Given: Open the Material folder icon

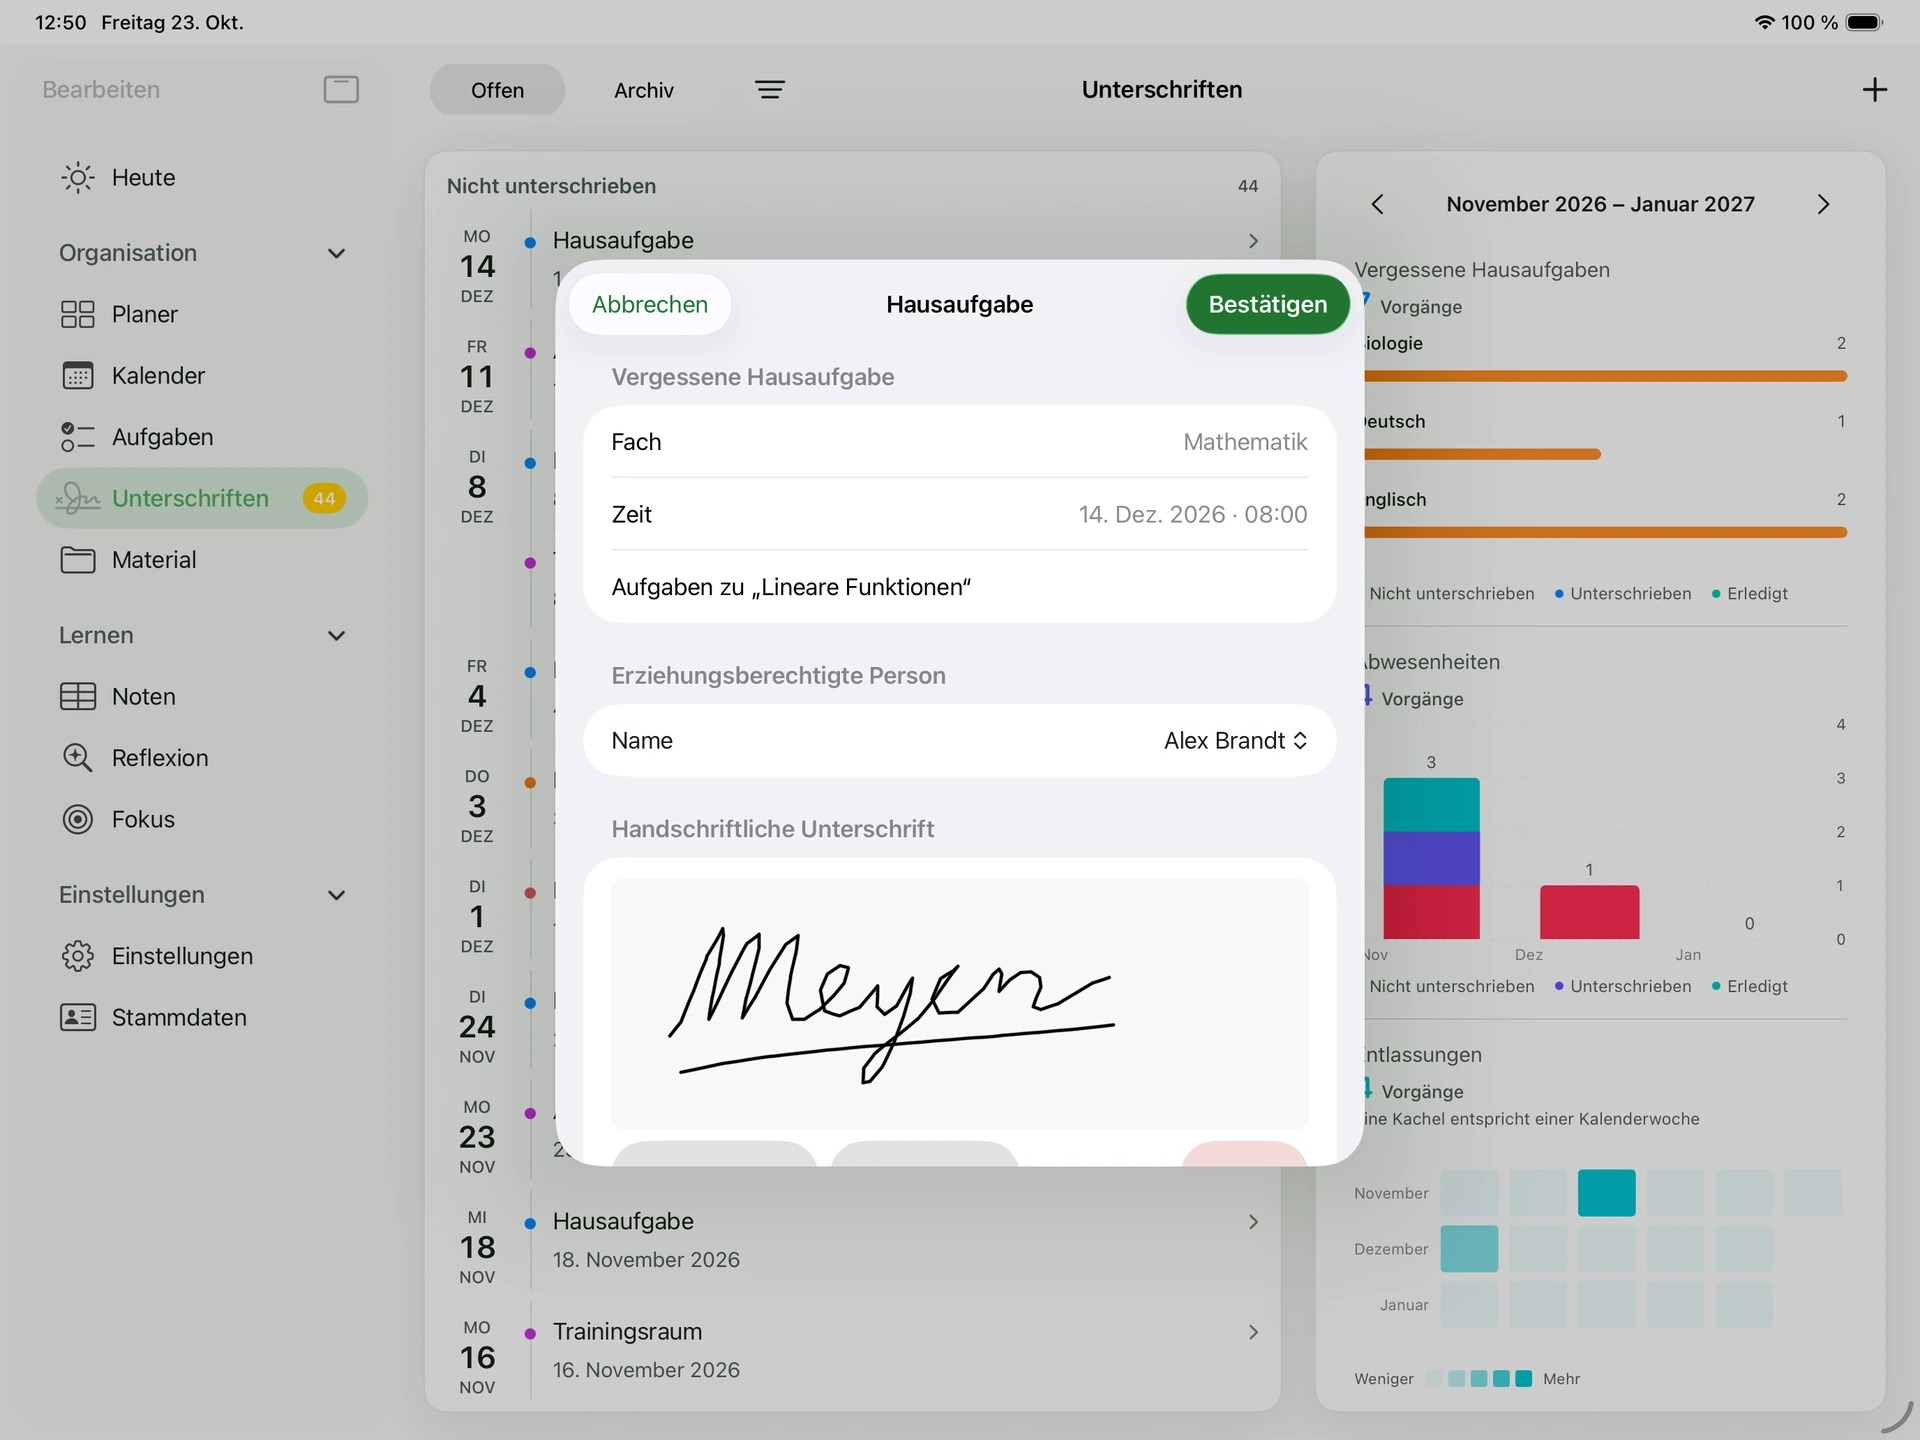Looking at the screenshot, I should [x=78, y=560].
